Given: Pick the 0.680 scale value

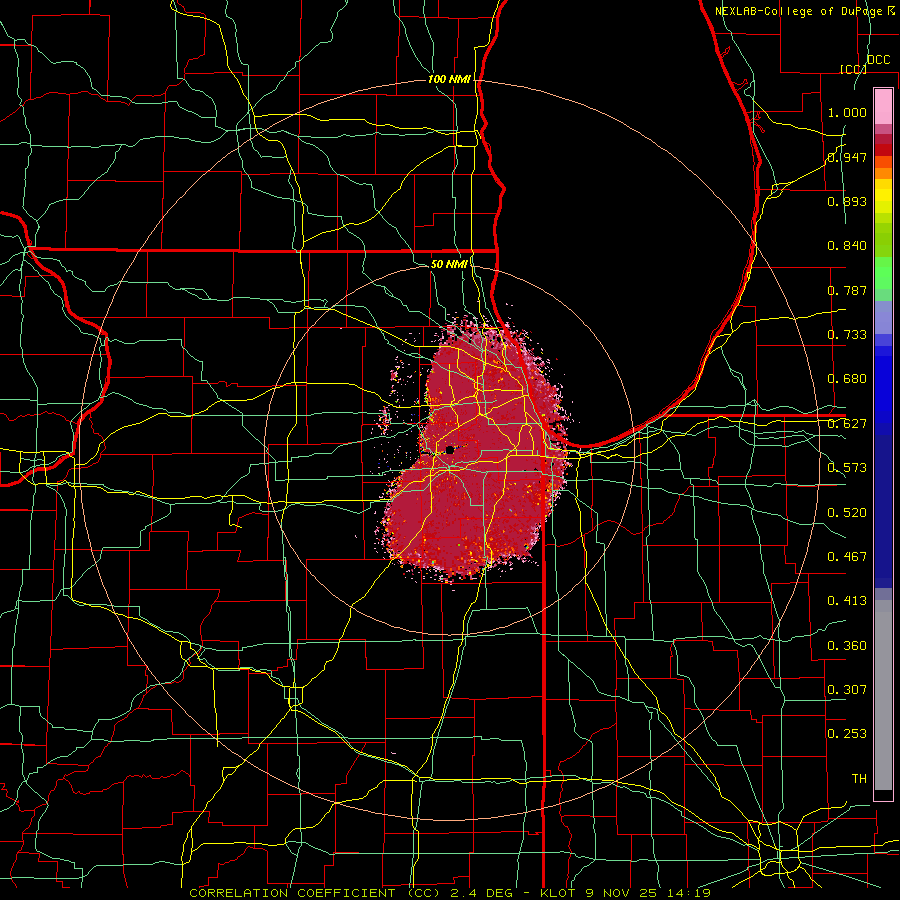Looking at the screenshot, I should click(x=847, y=379).
